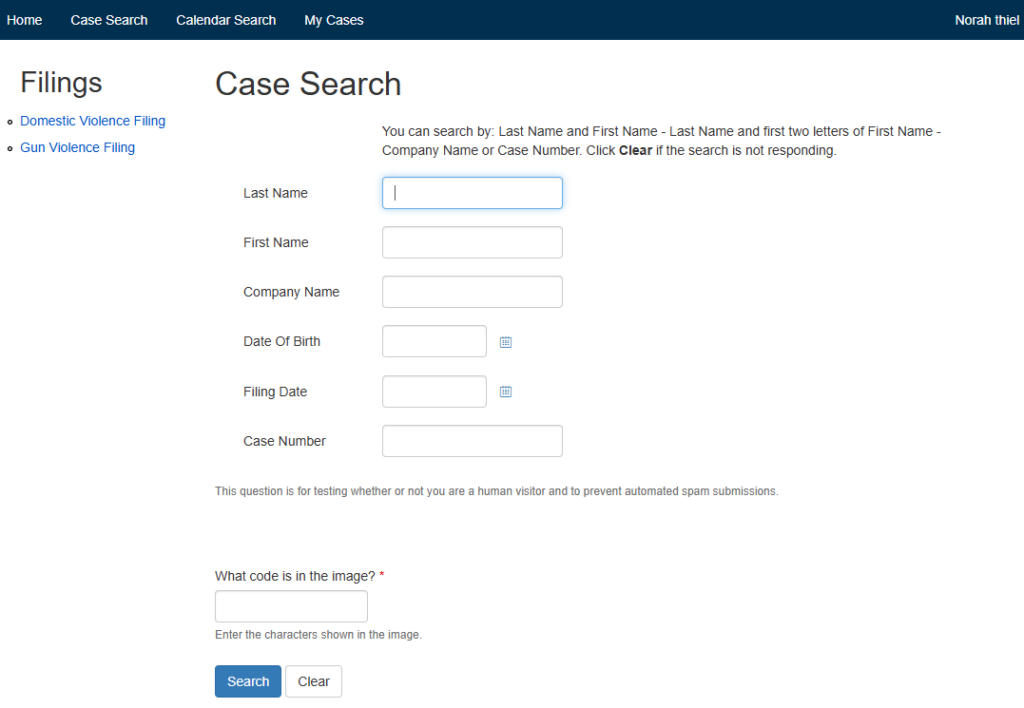
Task: Focus the Case Number field
Action: (472, 441)
